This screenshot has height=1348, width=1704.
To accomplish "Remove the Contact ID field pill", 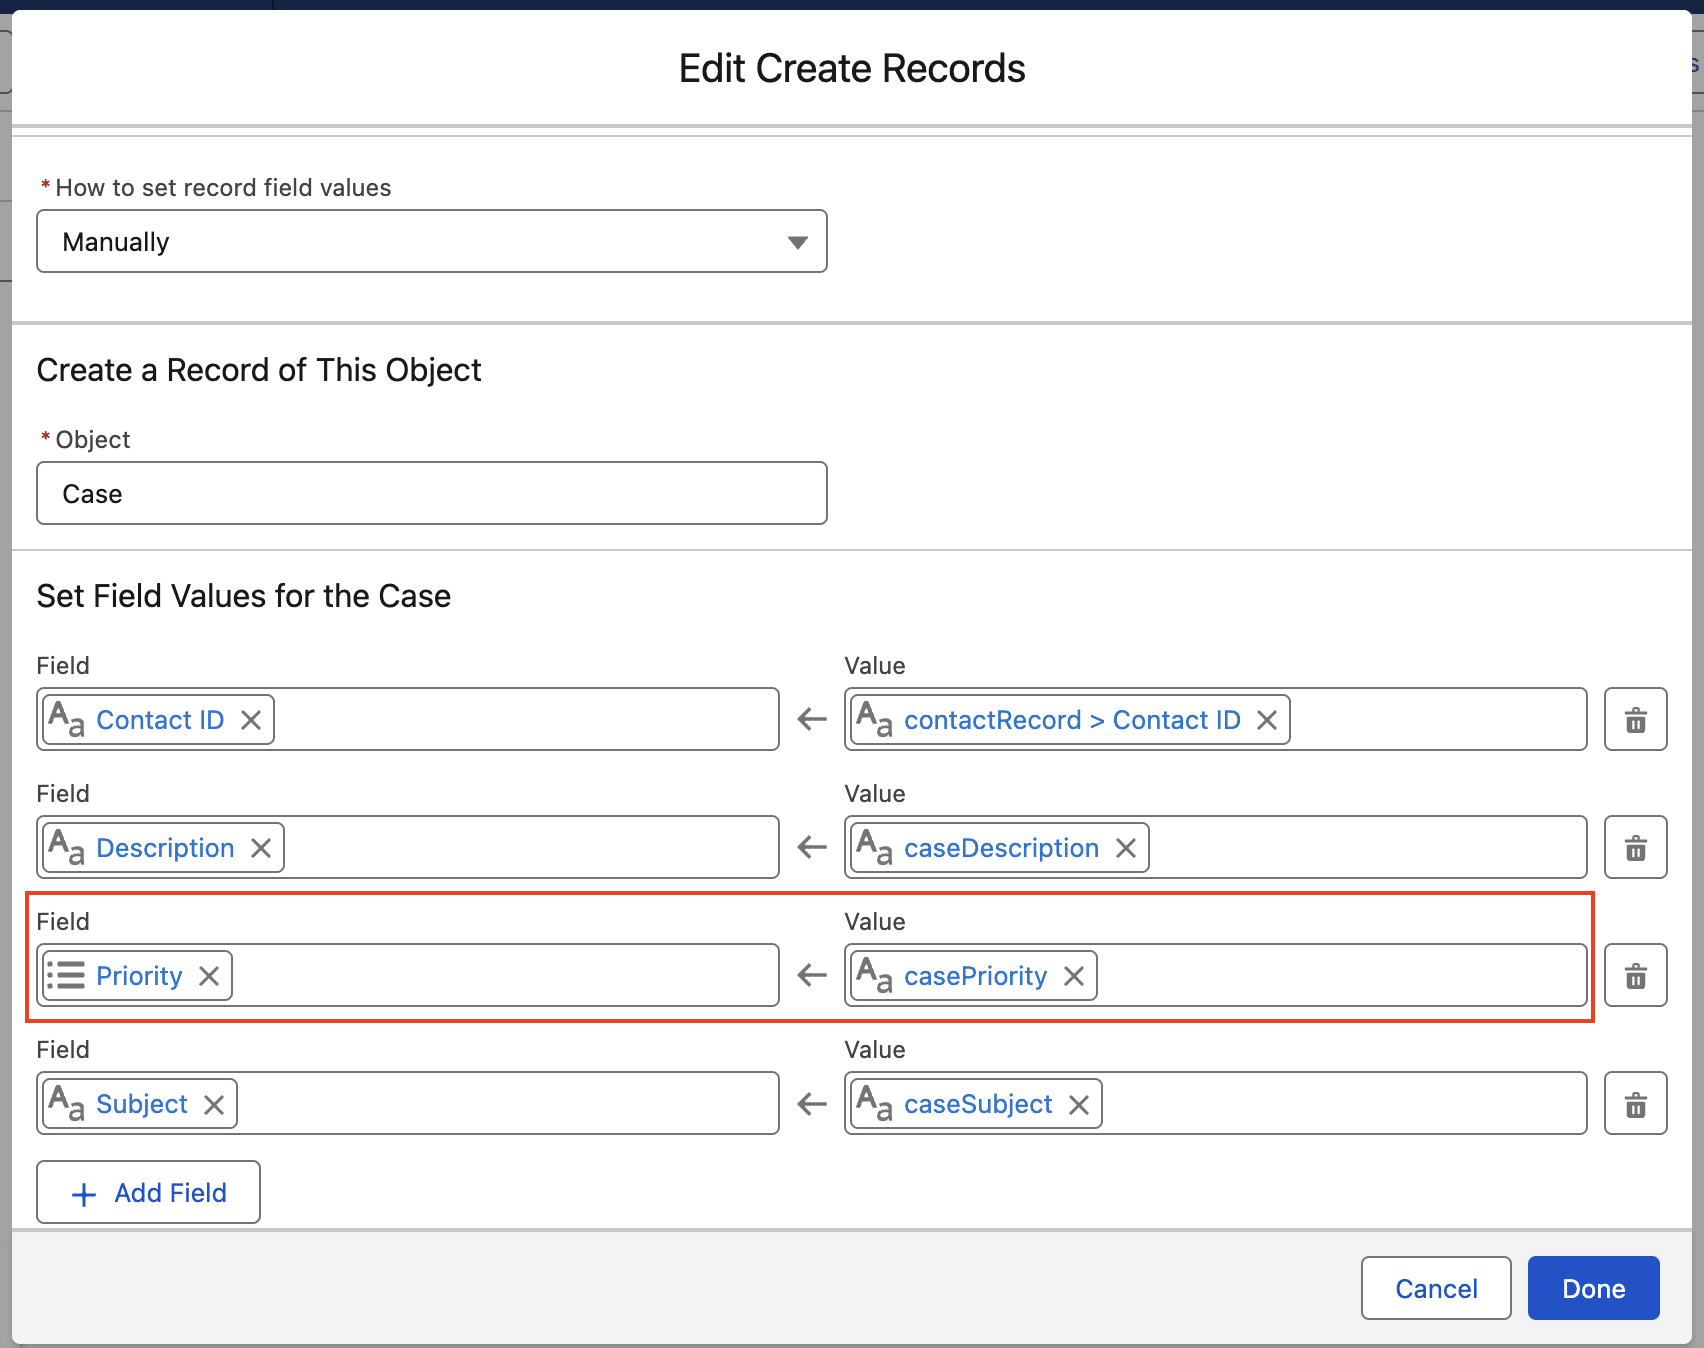I will 251,720.
